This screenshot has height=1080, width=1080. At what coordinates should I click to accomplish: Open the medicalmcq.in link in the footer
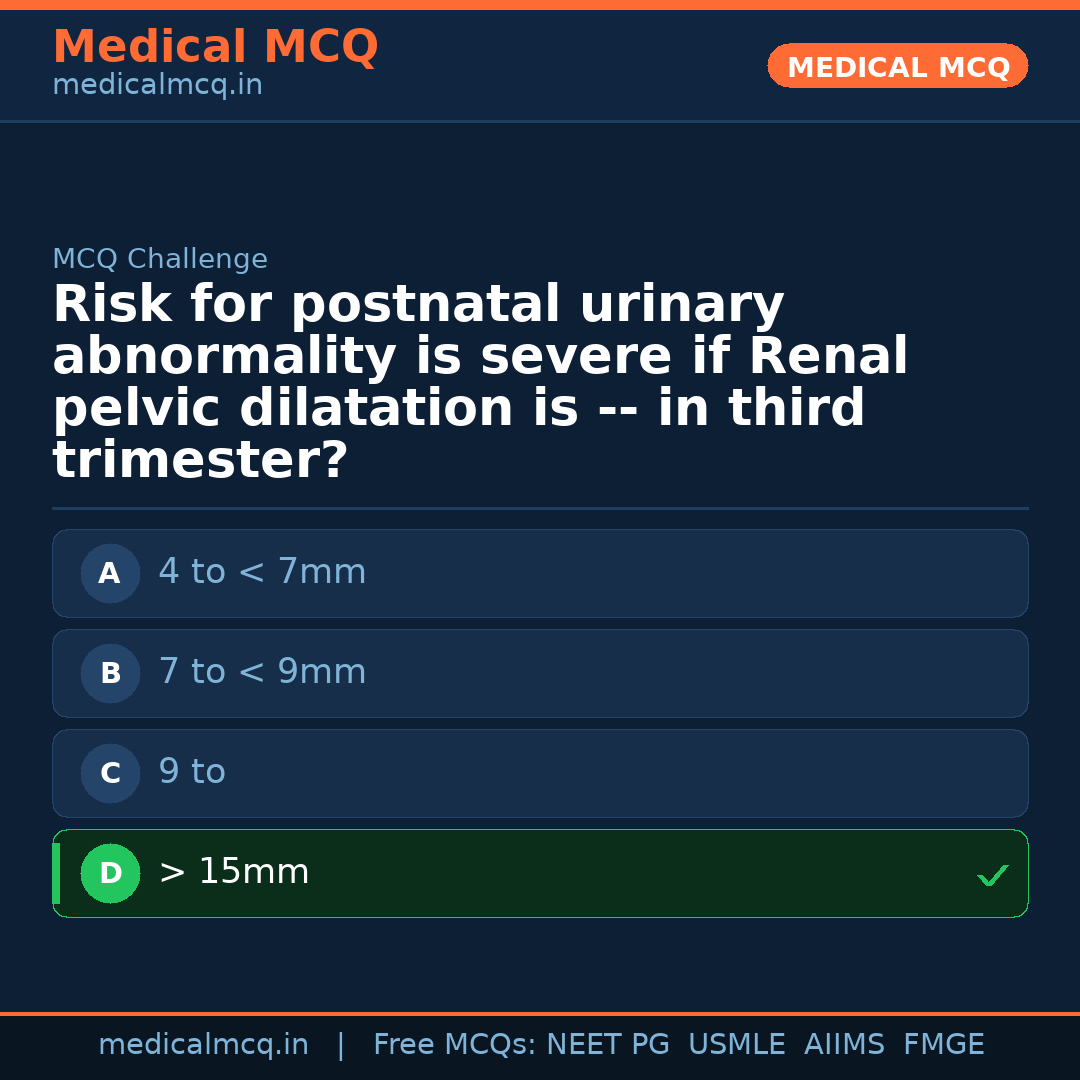pos(203,1045)
